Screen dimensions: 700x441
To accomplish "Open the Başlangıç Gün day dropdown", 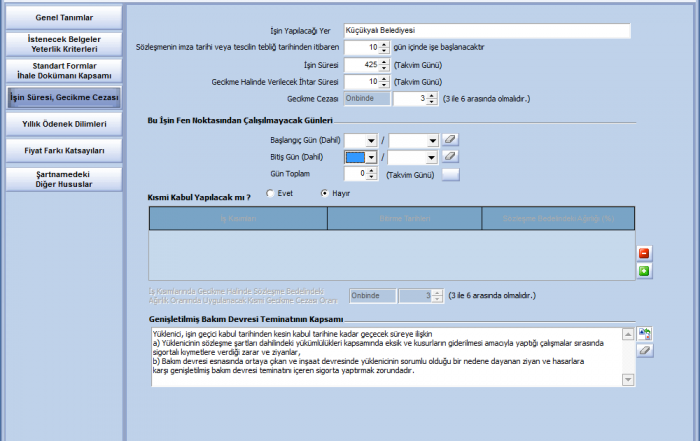I will pos(371,140).
